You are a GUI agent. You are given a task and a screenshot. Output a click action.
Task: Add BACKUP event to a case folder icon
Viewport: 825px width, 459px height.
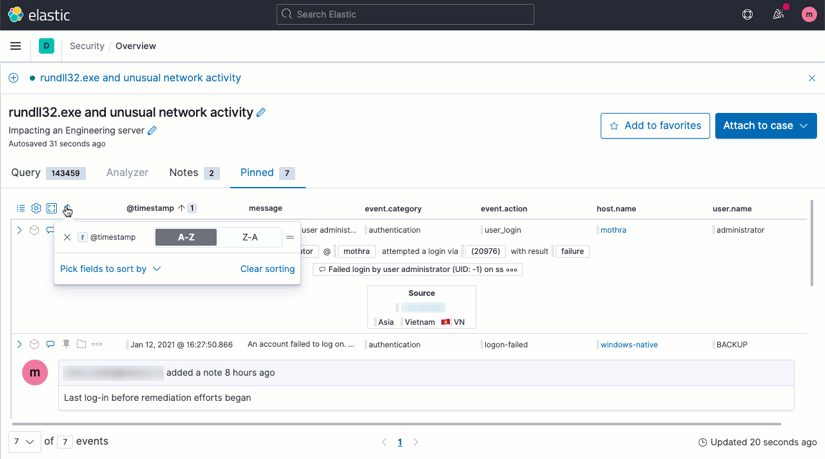tap(81, 344)
